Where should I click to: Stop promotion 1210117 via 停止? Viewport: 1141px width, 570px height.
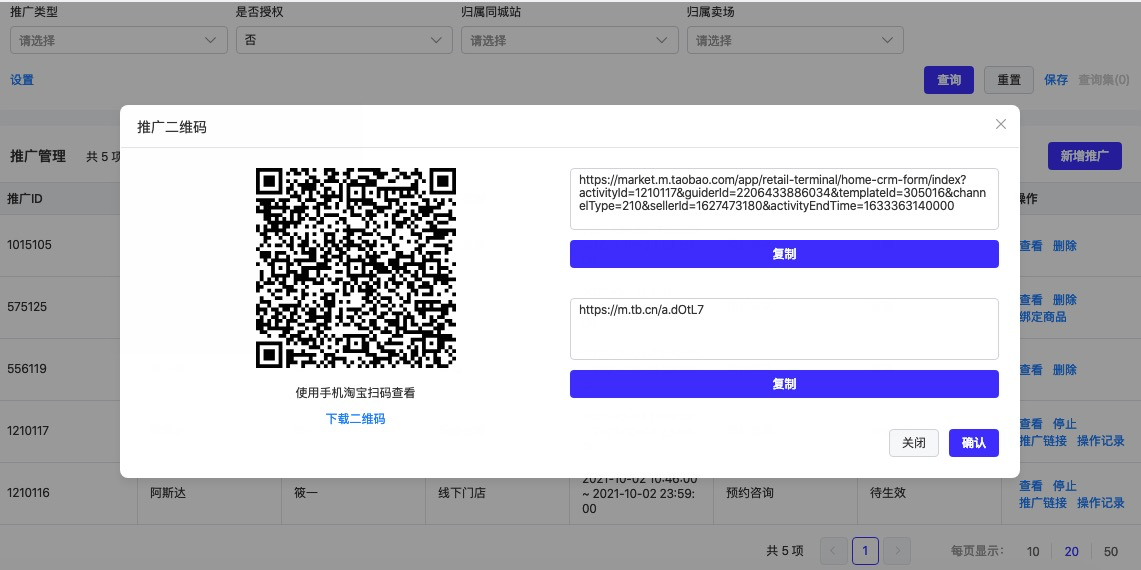1065,424
